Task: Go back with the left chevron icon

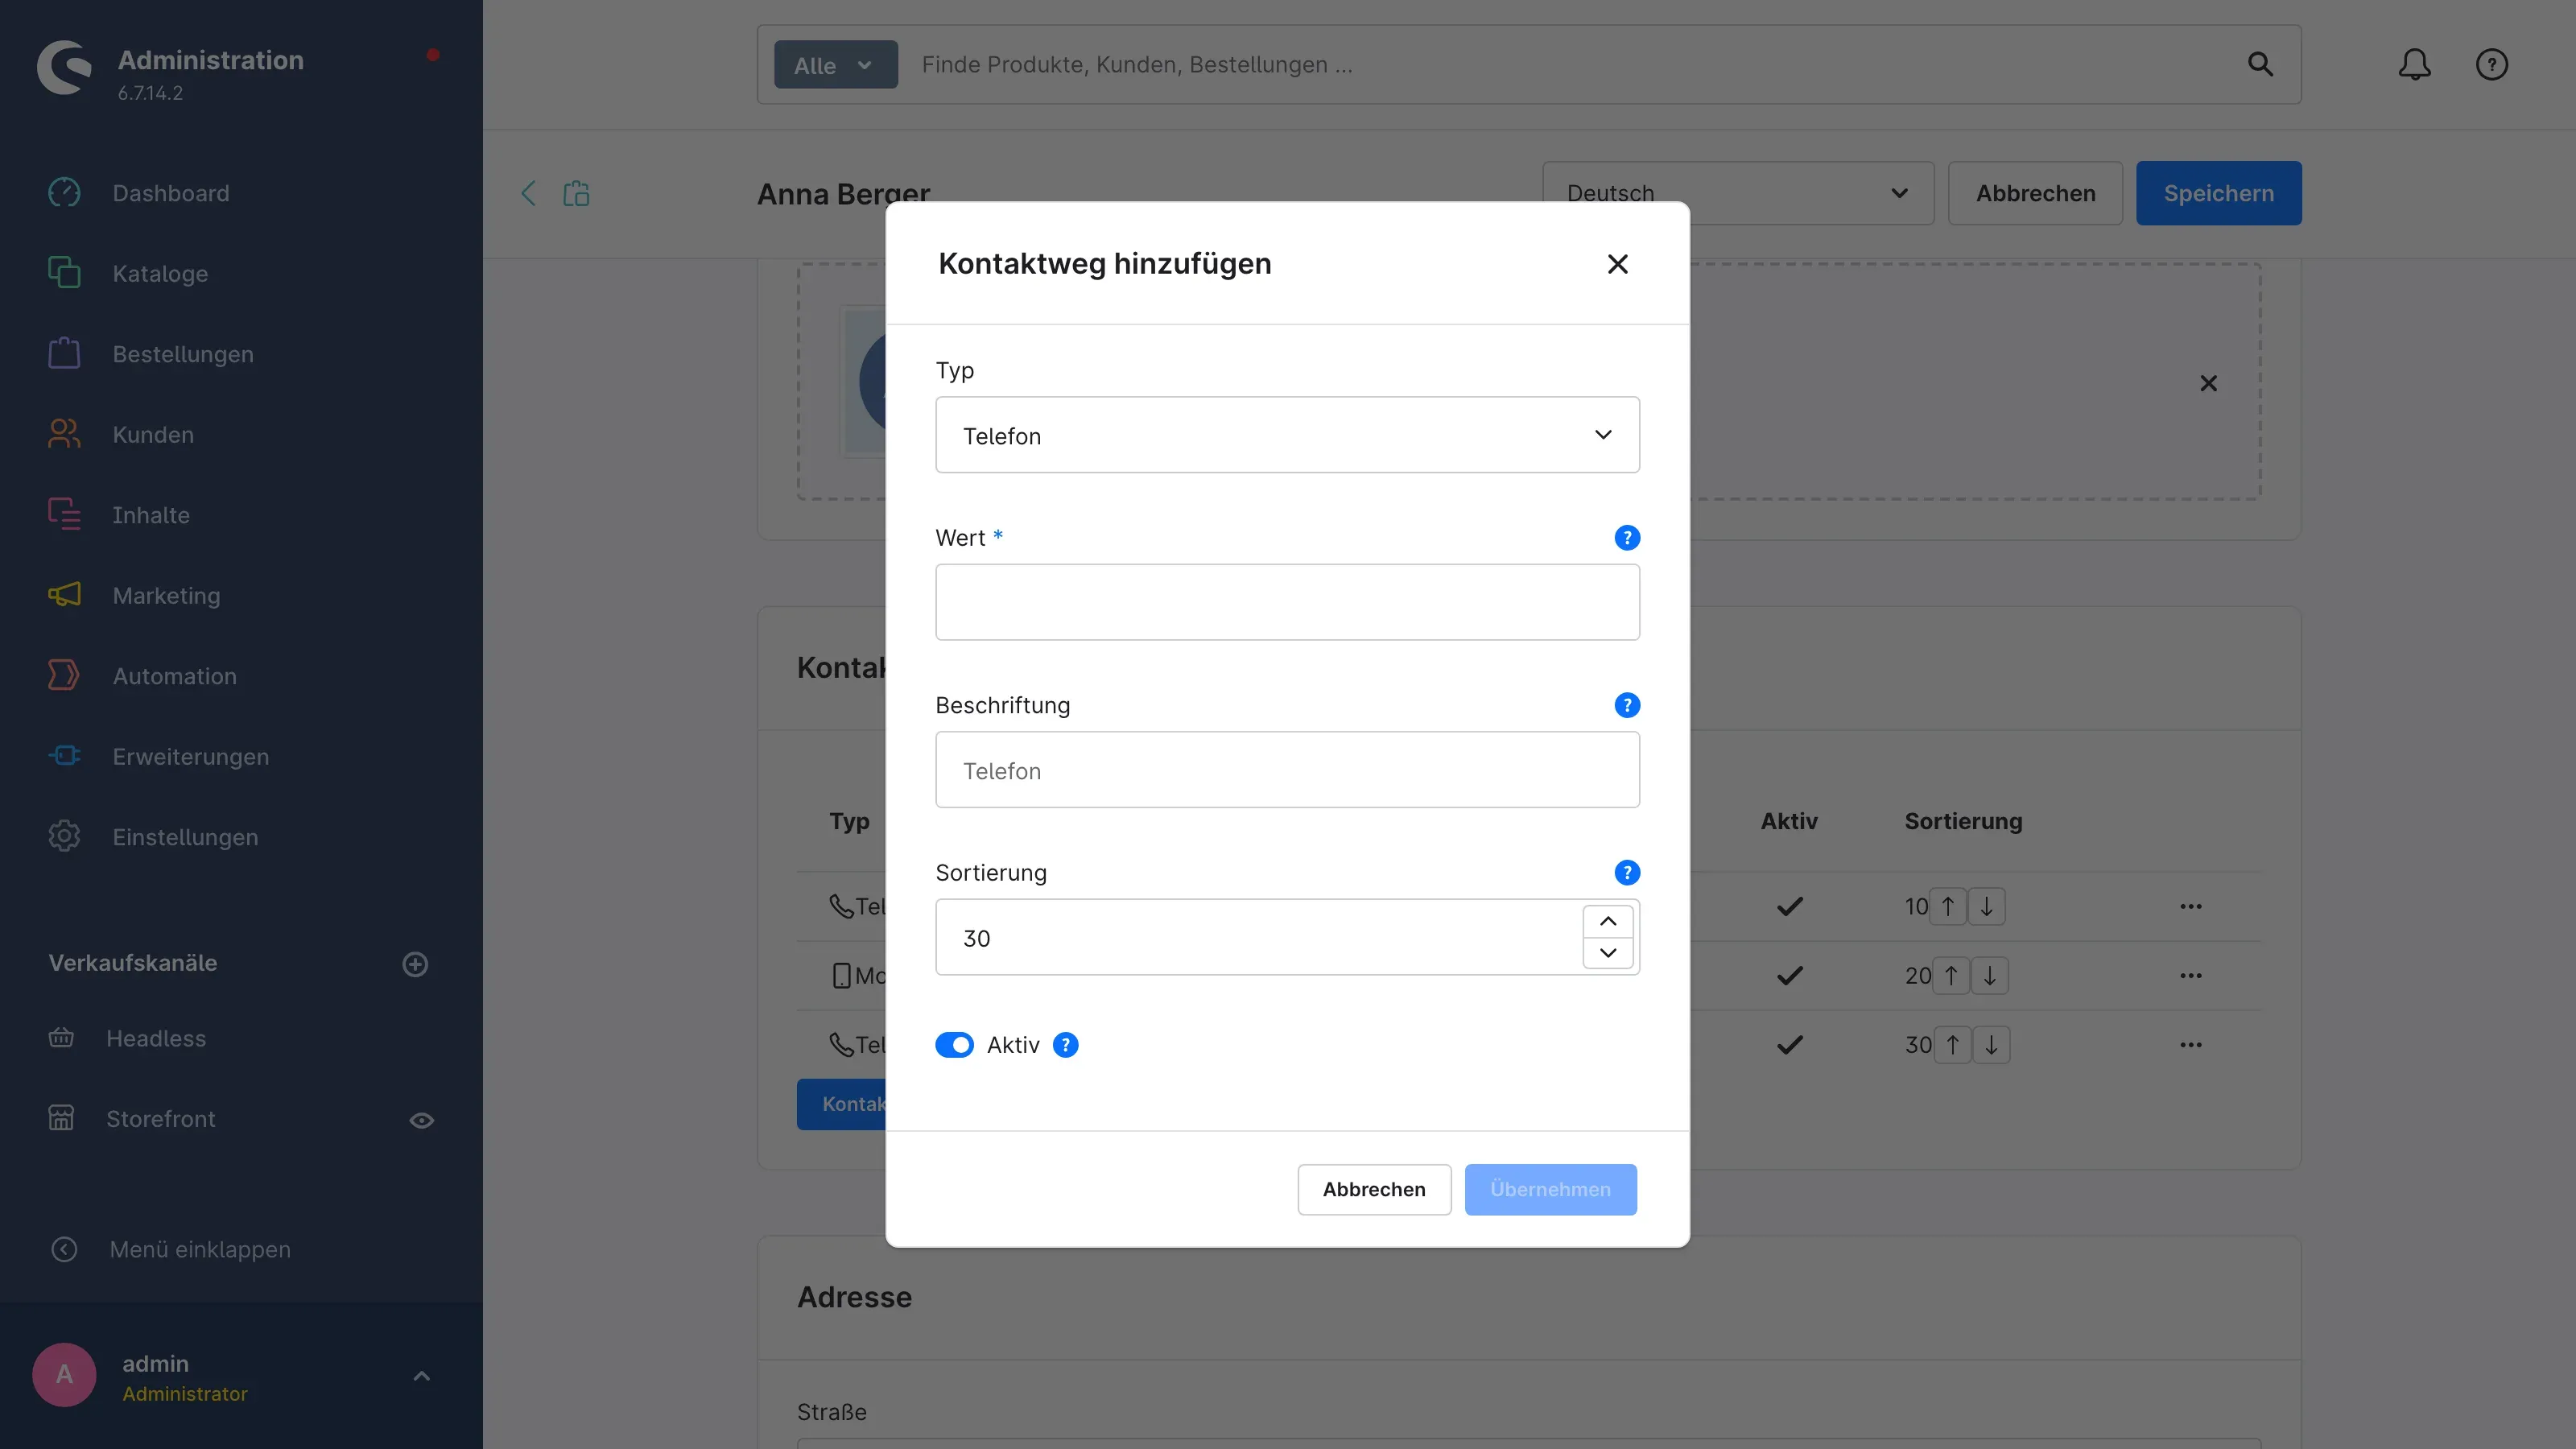Action: 529,193
